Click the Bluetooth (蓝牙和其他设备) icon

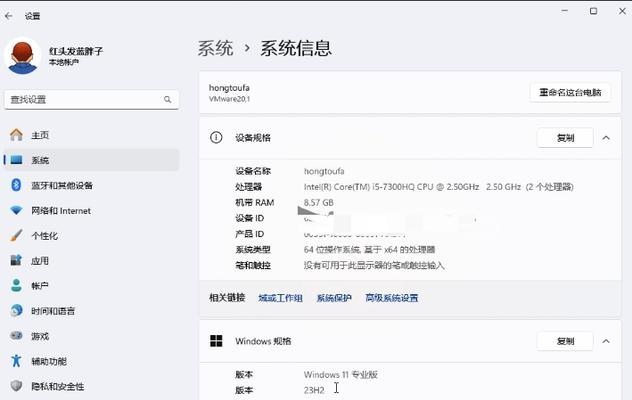(16, 185)
